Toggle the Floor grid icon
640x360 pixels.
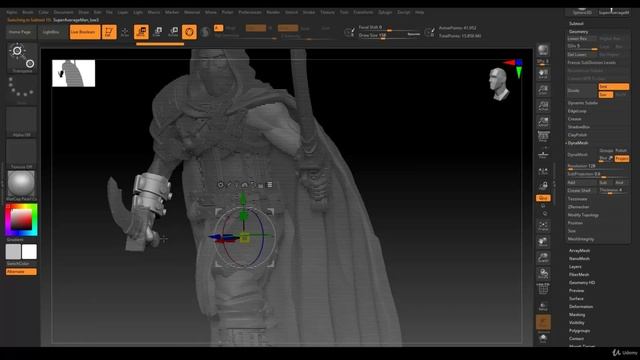(543, 155)
